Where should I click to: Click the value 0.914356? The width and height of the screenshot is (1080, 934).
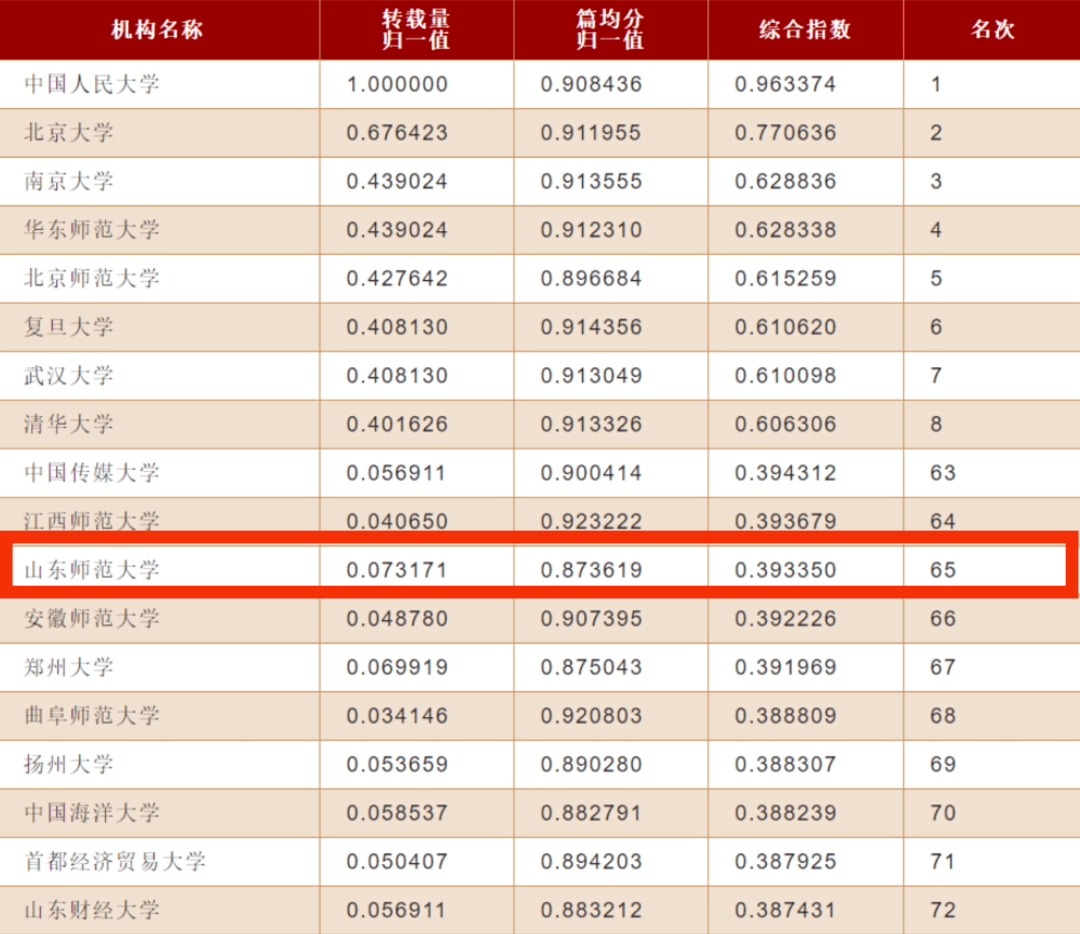point(592,326)
